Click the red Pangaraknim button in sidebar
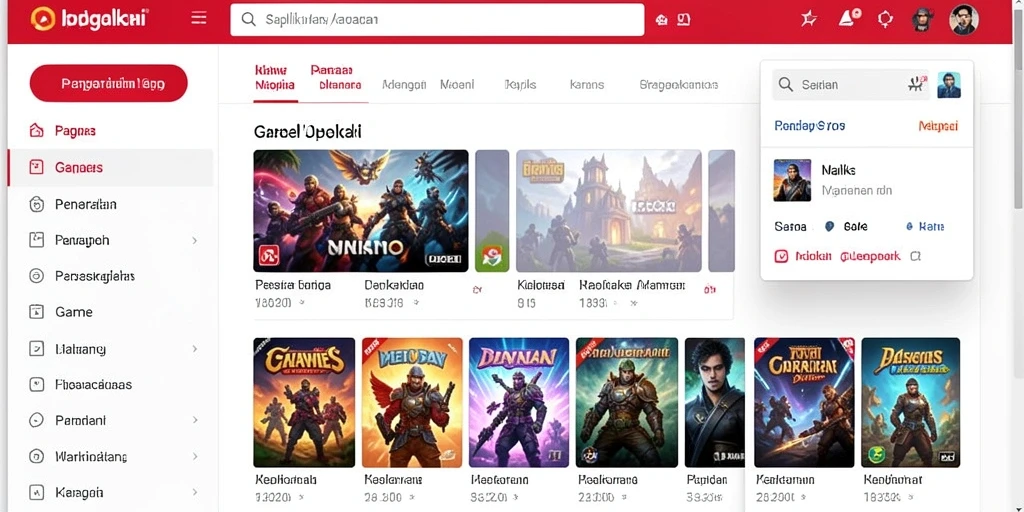The width and height of the screenshot is (1024, 512). click(108, 83)
